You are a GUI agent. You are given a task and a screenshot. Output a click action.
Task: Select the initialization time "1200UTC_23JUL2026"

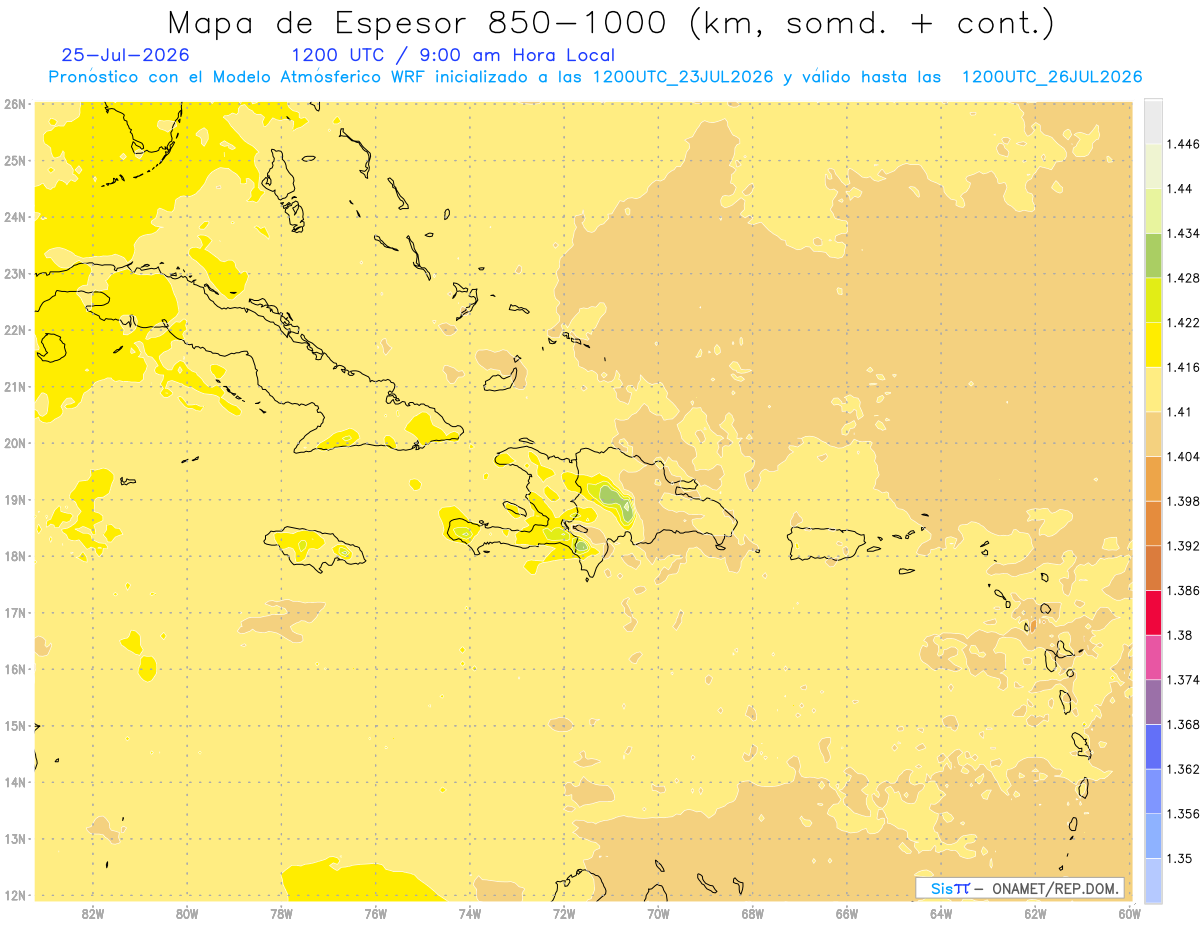(x=683, y=77)
